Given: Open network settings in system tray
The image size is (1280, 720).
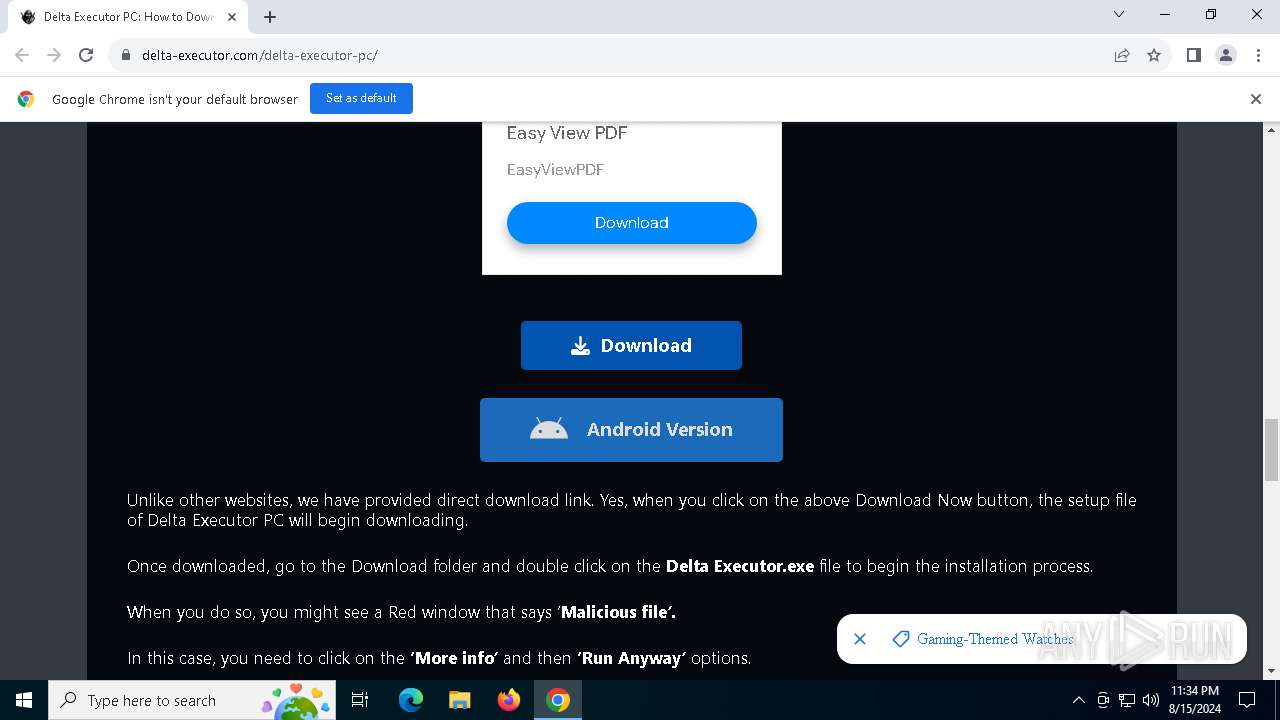Looking at the screenshot, I should click(x=1127, y=700).
